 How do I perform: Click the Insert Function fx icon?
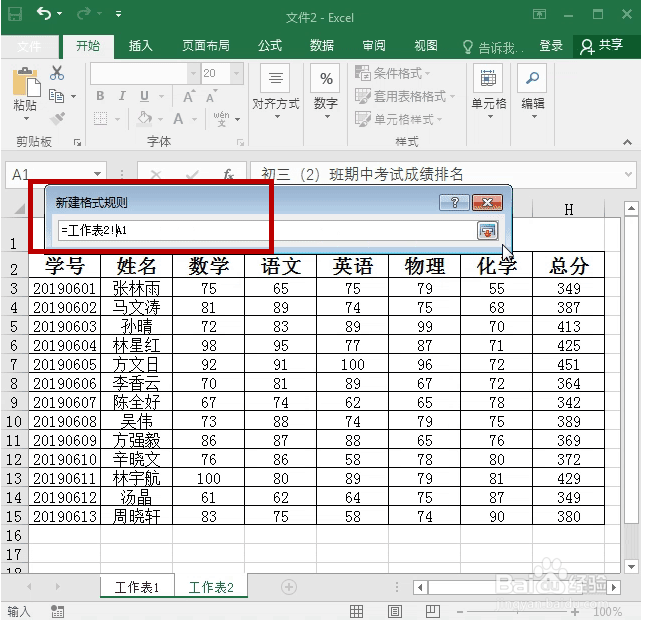228,174
